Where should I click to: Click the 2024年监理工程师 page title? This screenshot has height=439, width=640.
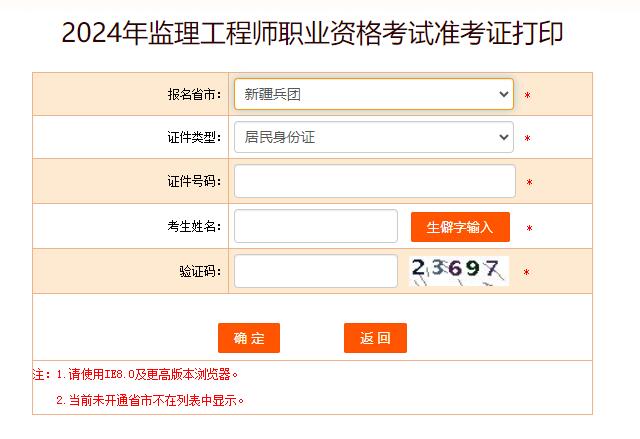(x=312, y=33)
